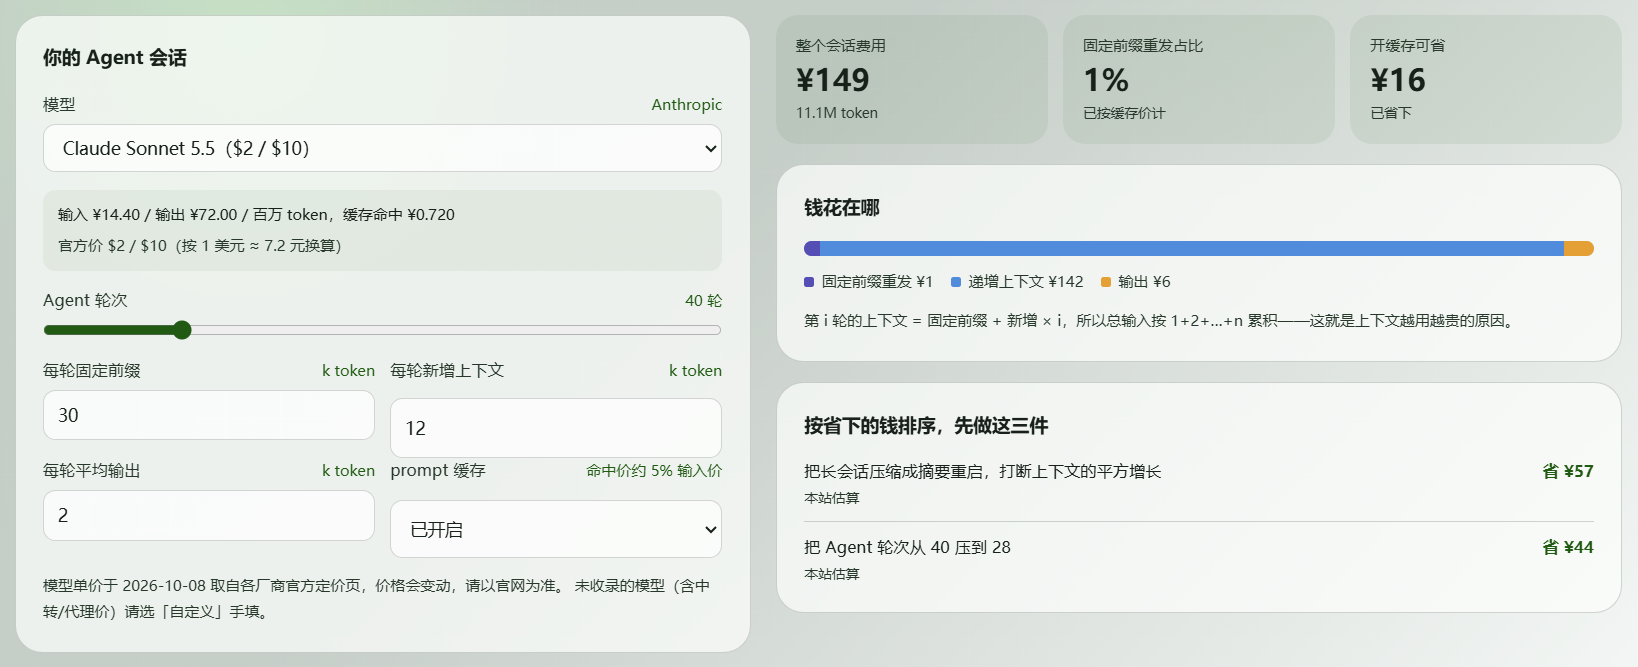Click the 已按缓存价计 caption

tap(1124, 113)
